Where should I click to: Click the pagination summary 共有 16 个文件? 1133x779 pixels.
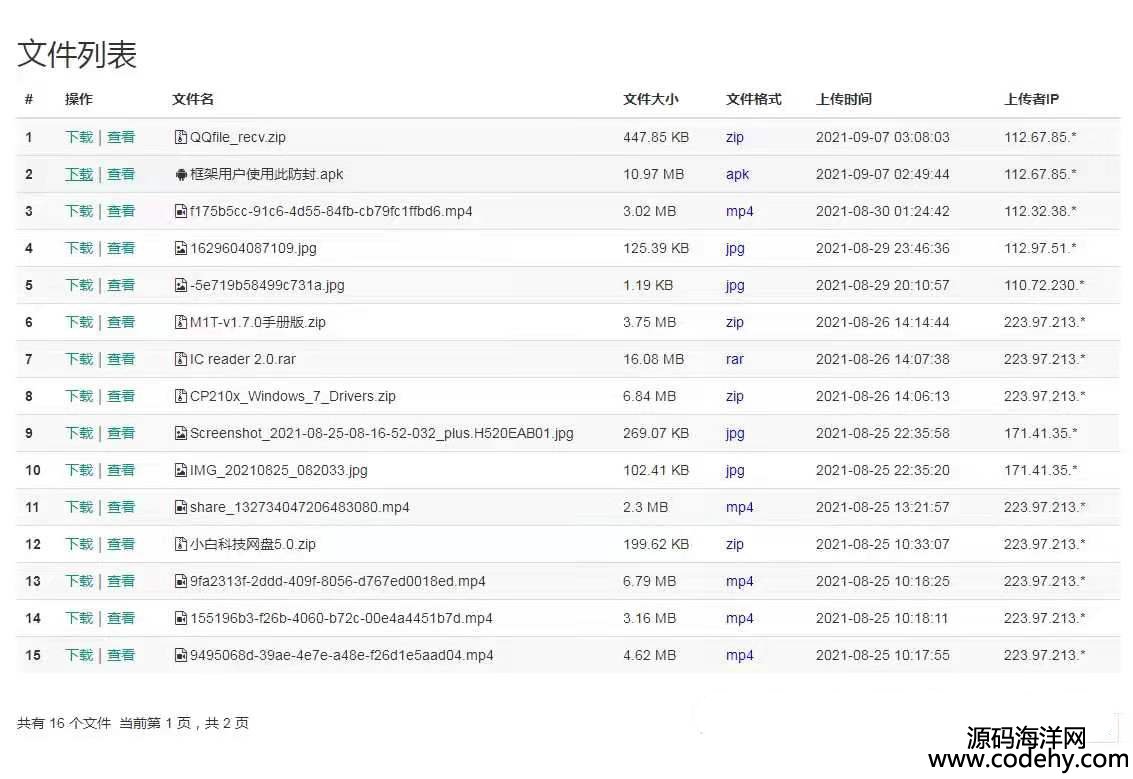[64, 723]
